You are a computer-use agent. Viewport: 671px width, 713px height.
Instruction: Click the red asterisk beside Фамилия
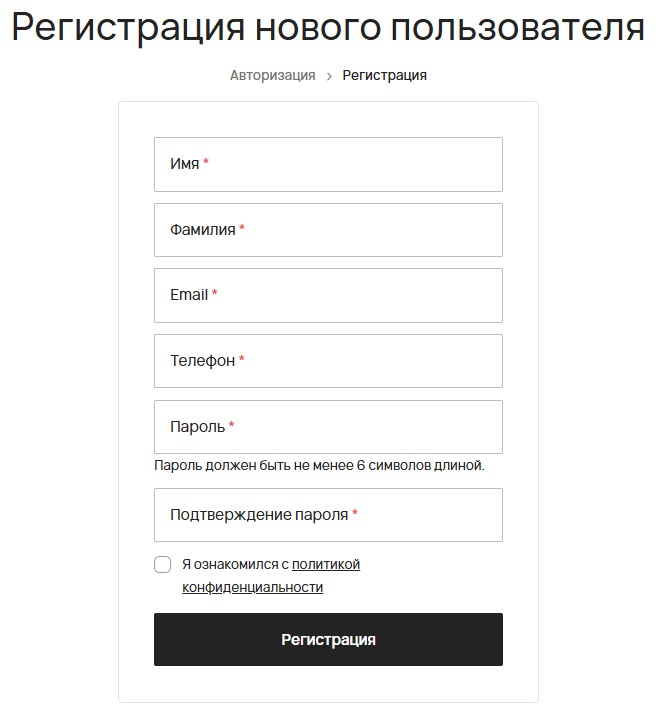click(242, 229)
